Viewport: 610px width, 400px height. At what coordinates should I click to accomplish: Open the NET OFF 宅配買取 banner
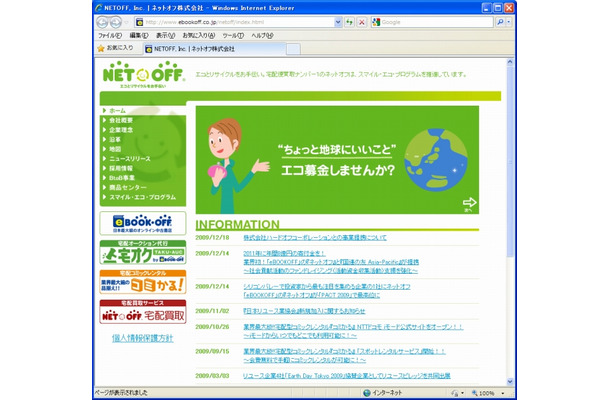click(x=143, y=312)
